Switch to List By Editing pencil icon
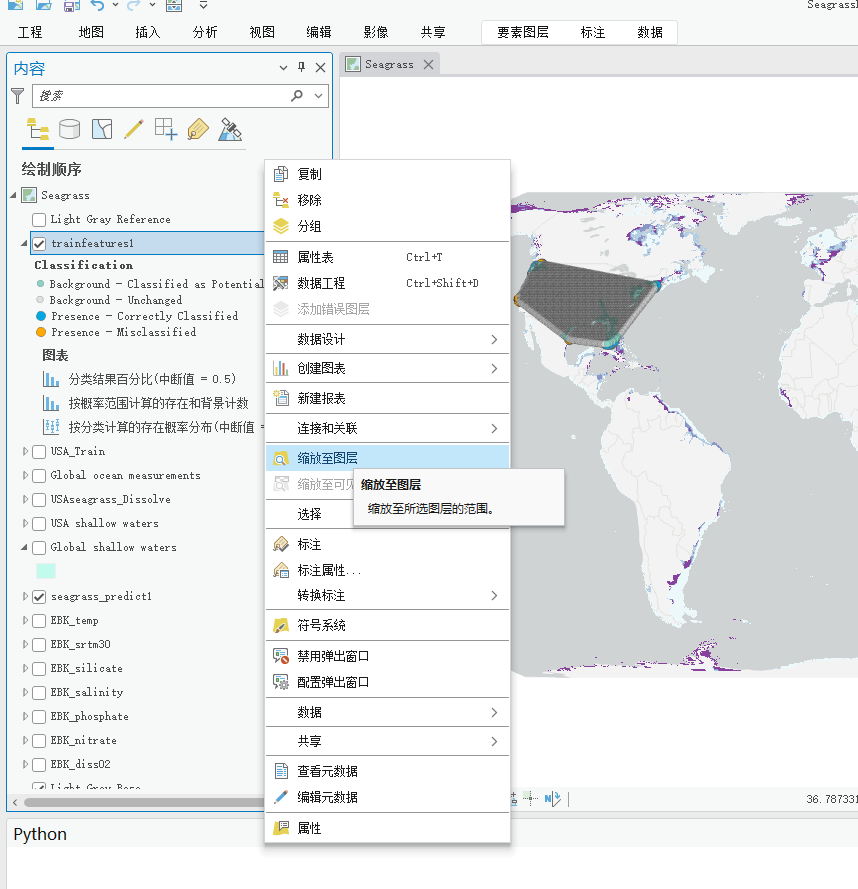The width and height of the screenshot is (858, 889). click(x=132, y=128)
